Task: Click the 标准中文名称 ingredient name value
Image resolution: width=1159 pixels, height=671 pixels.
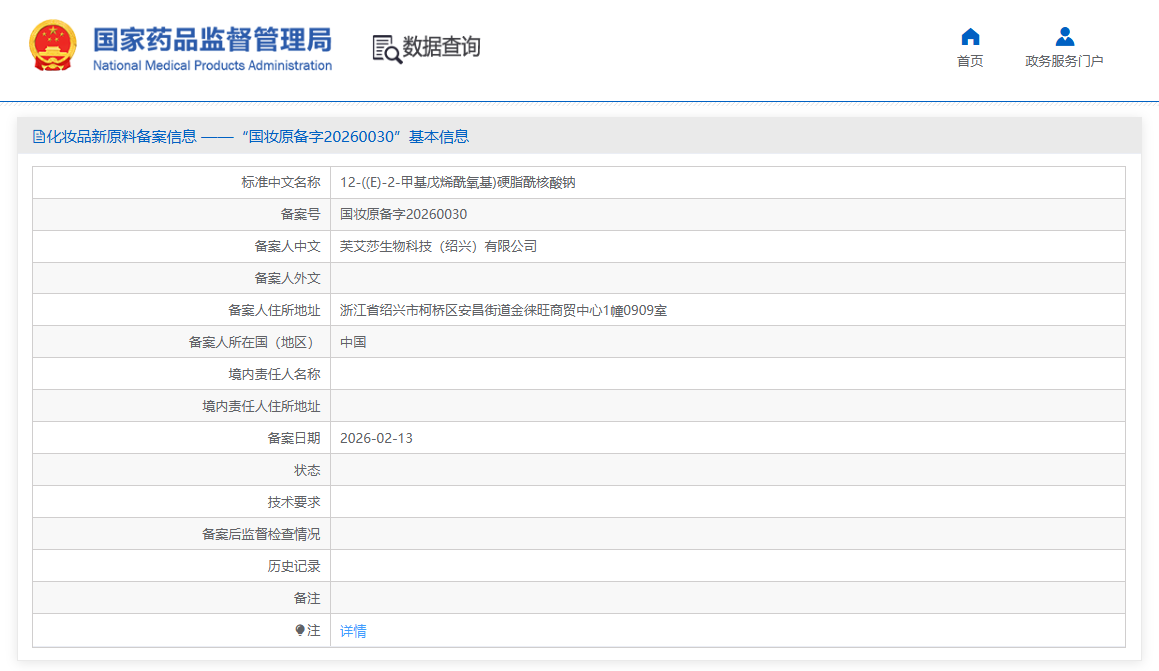Action: [x=457, y=182]
